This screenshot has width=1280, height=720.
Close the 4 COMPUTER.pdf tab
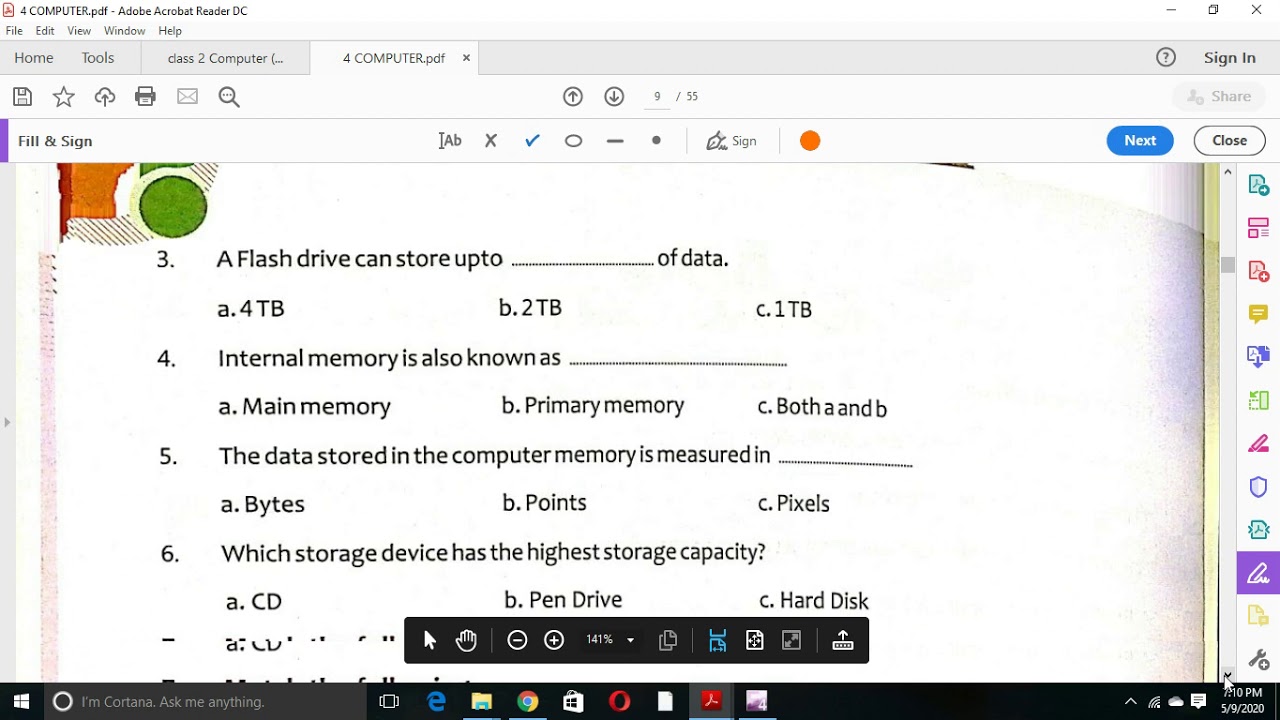click(x=466, y=58)
